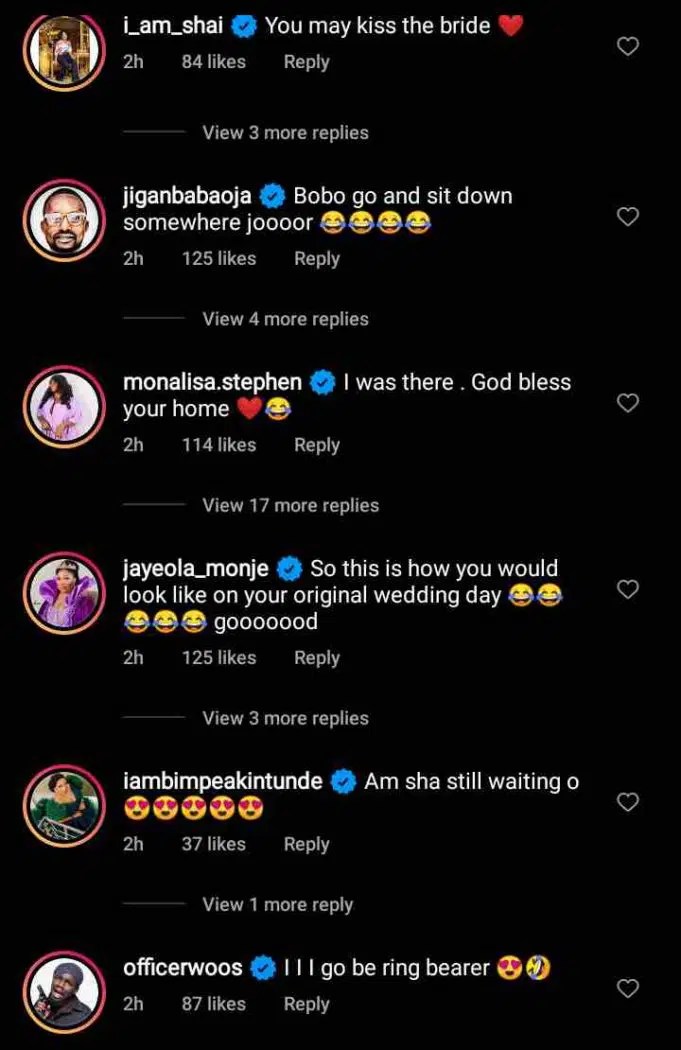Screen dimensions: 681x1050
Task: Like monalisa.stephen's comment
Action: (627, 403)
